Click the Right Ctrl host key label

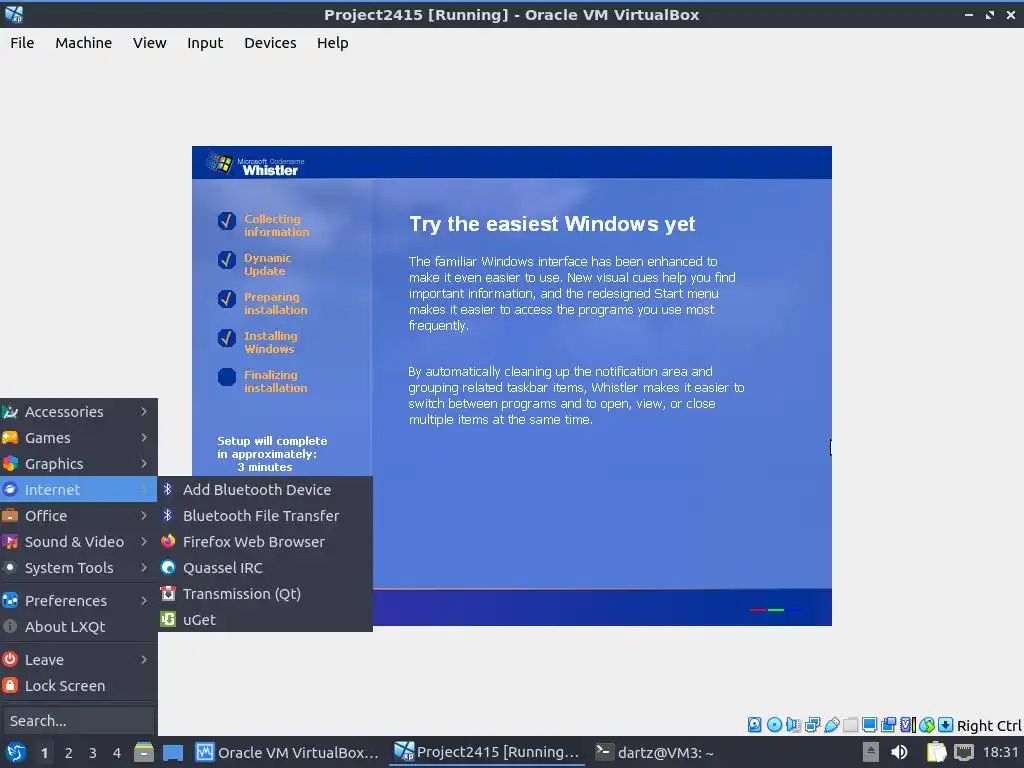pyautogui.click(x=989, y=726)
